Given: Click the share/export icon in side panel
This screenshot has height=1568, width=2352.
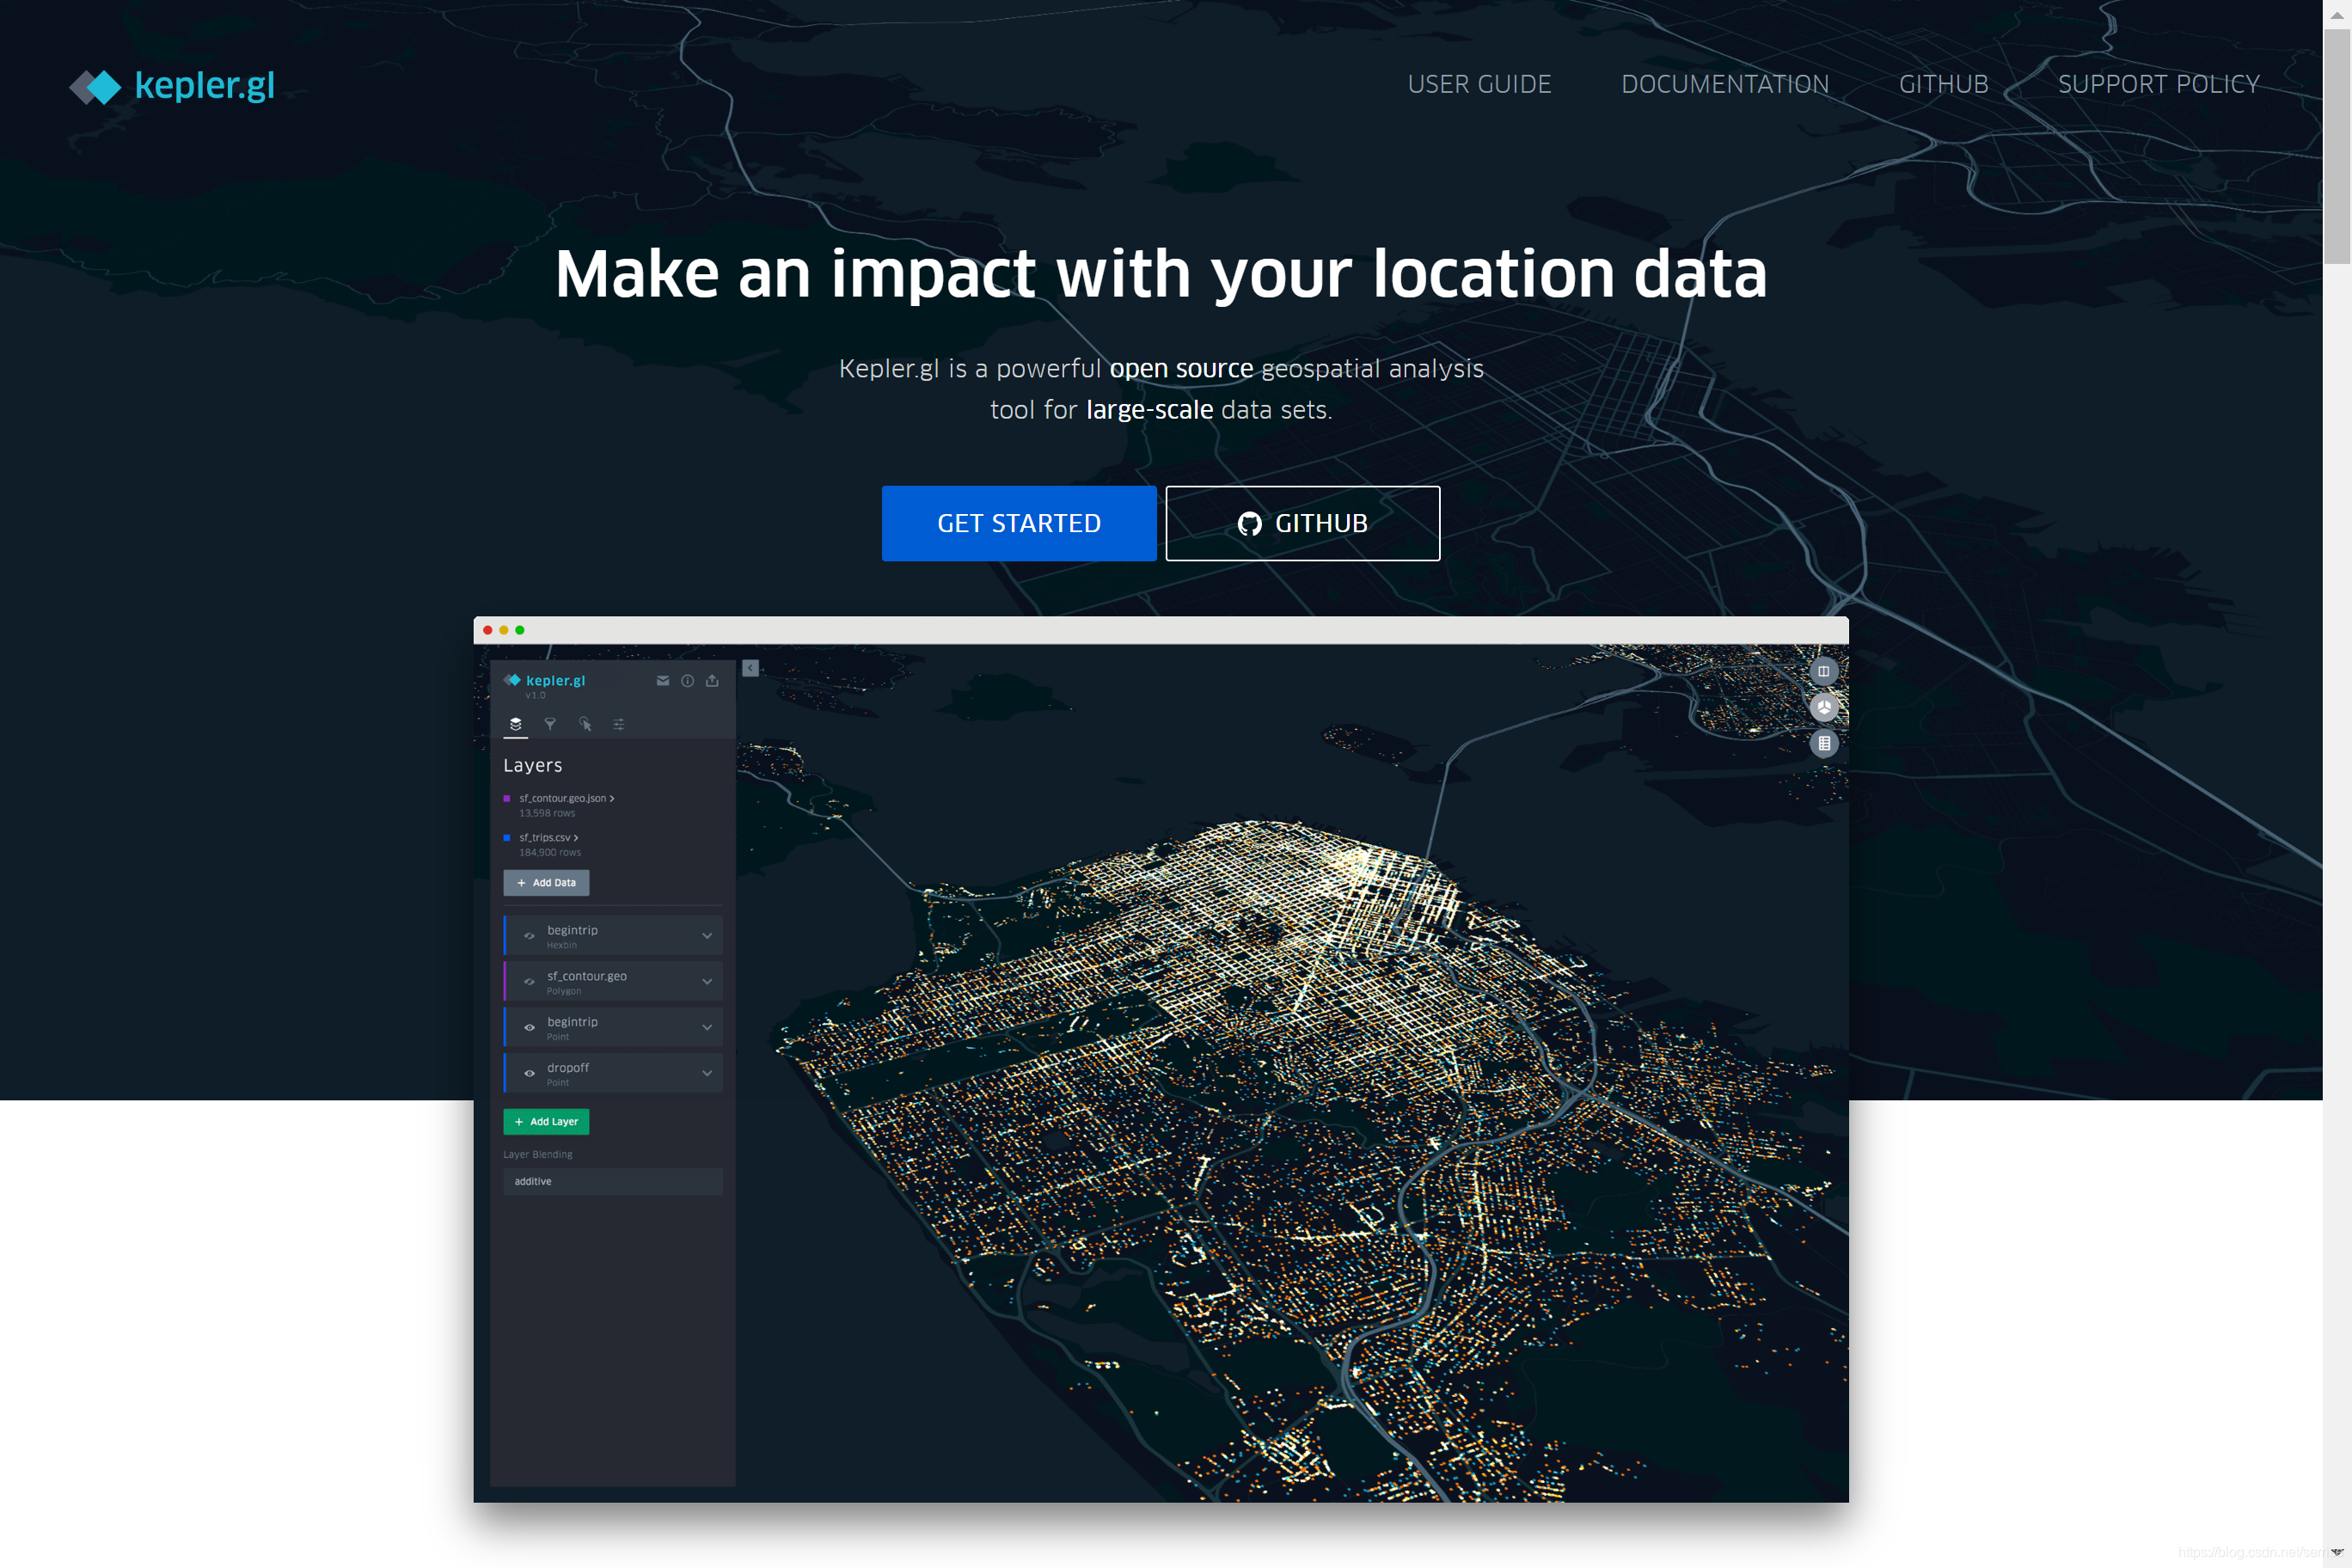Looking at the screenshot, I should pos(712,681).
